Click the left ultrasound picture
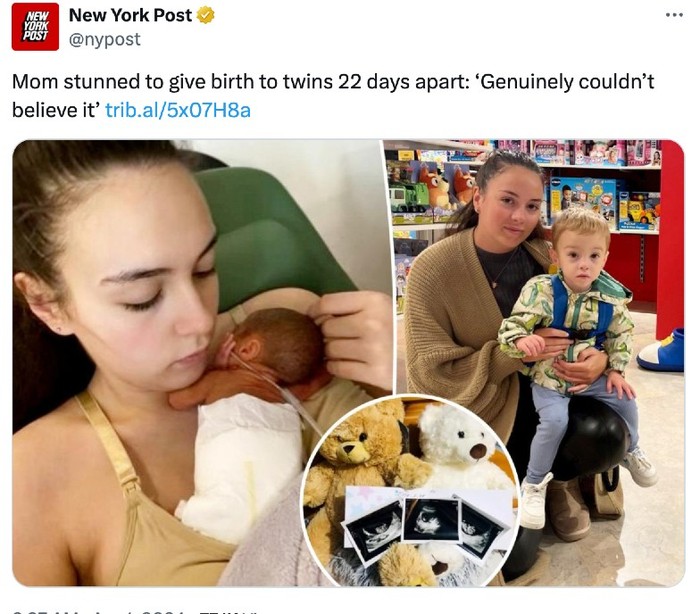The height and width of the screenshot is (614, 700). 374,532
